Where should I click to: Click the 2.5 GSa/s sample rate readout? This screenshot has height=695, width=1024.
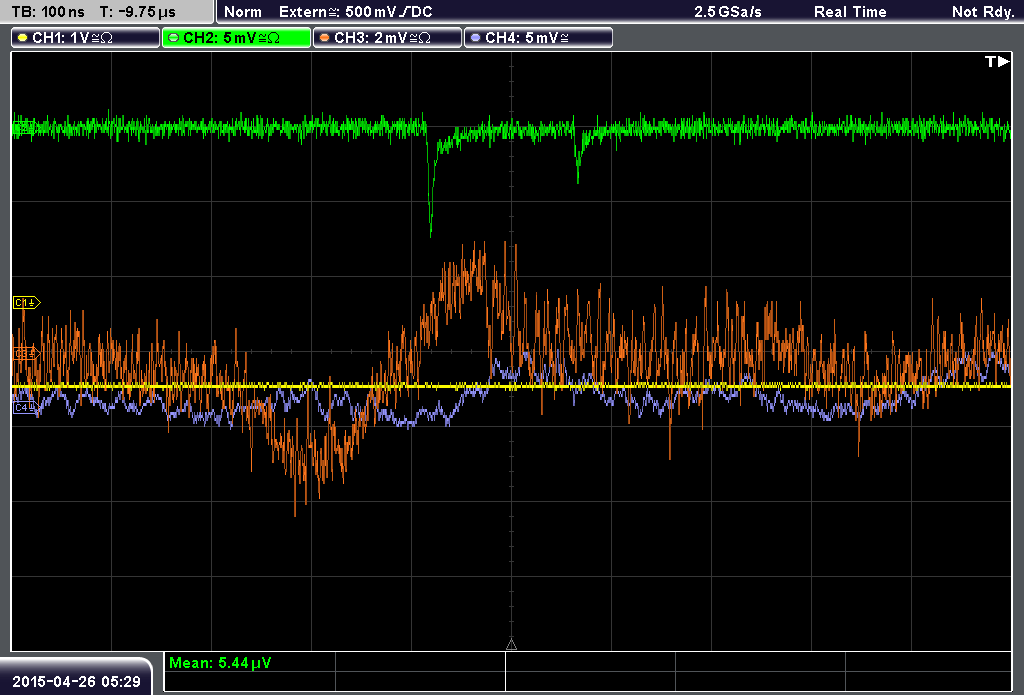click(x=728, y=12)
